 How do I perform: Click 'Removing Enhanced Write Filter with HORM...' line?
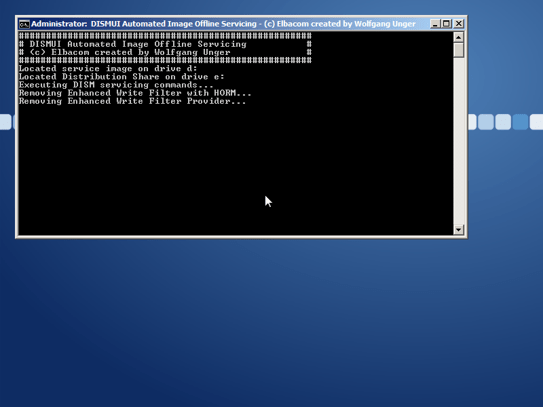(x=135, y=93)
